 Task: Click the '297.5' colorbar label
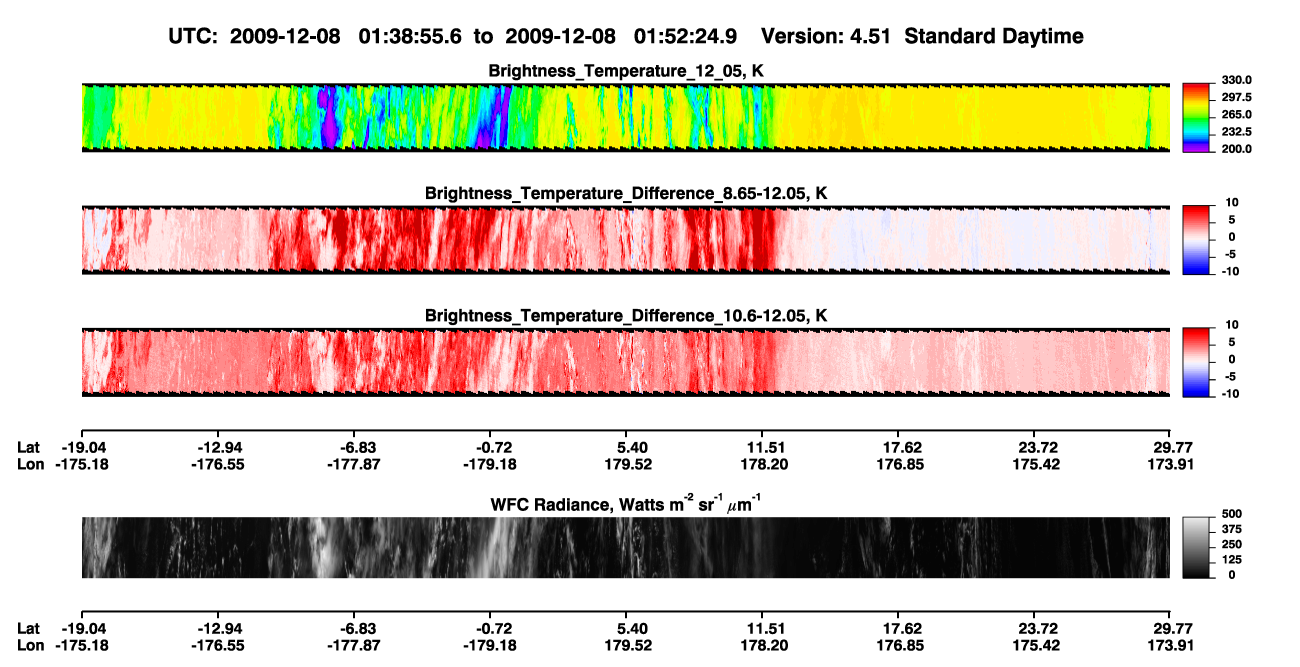1237,98
